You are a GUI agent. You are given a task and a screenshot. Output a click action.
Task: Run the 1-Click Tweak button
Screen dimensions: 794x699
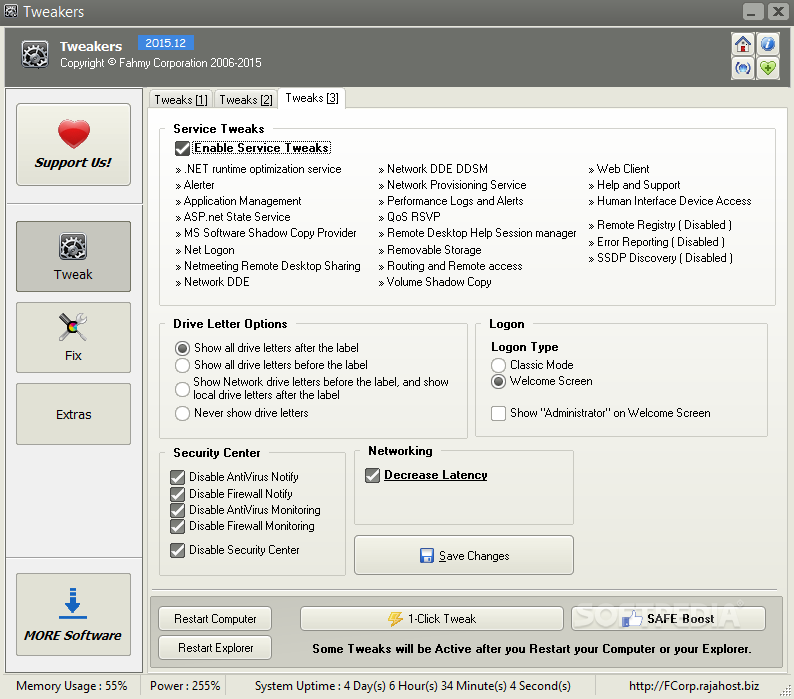click(432, 618)
